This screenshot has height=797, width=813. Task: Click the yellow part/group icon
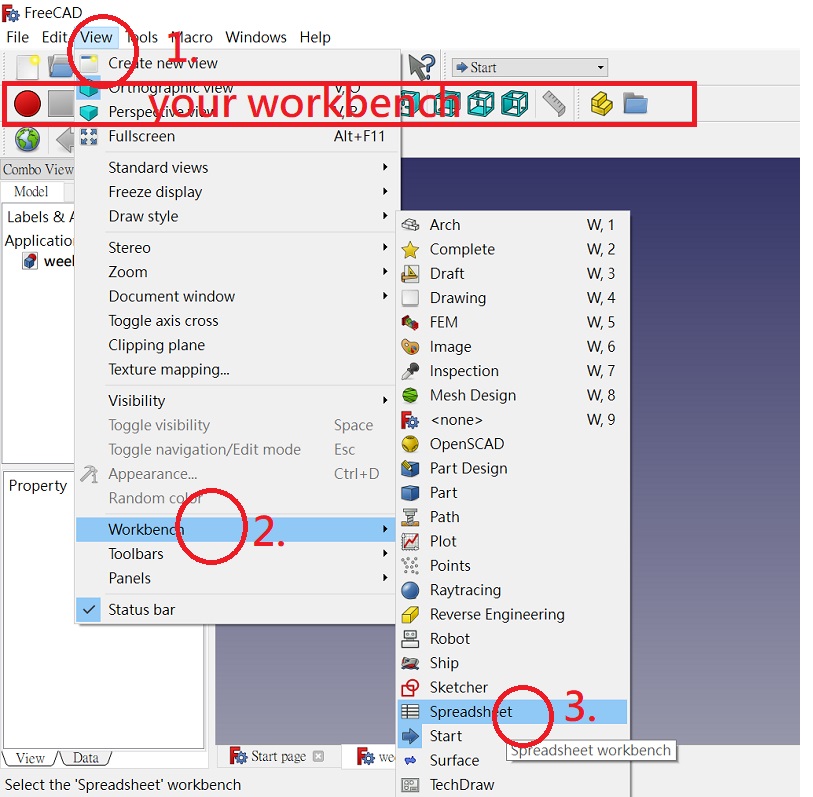click(601, 103)
